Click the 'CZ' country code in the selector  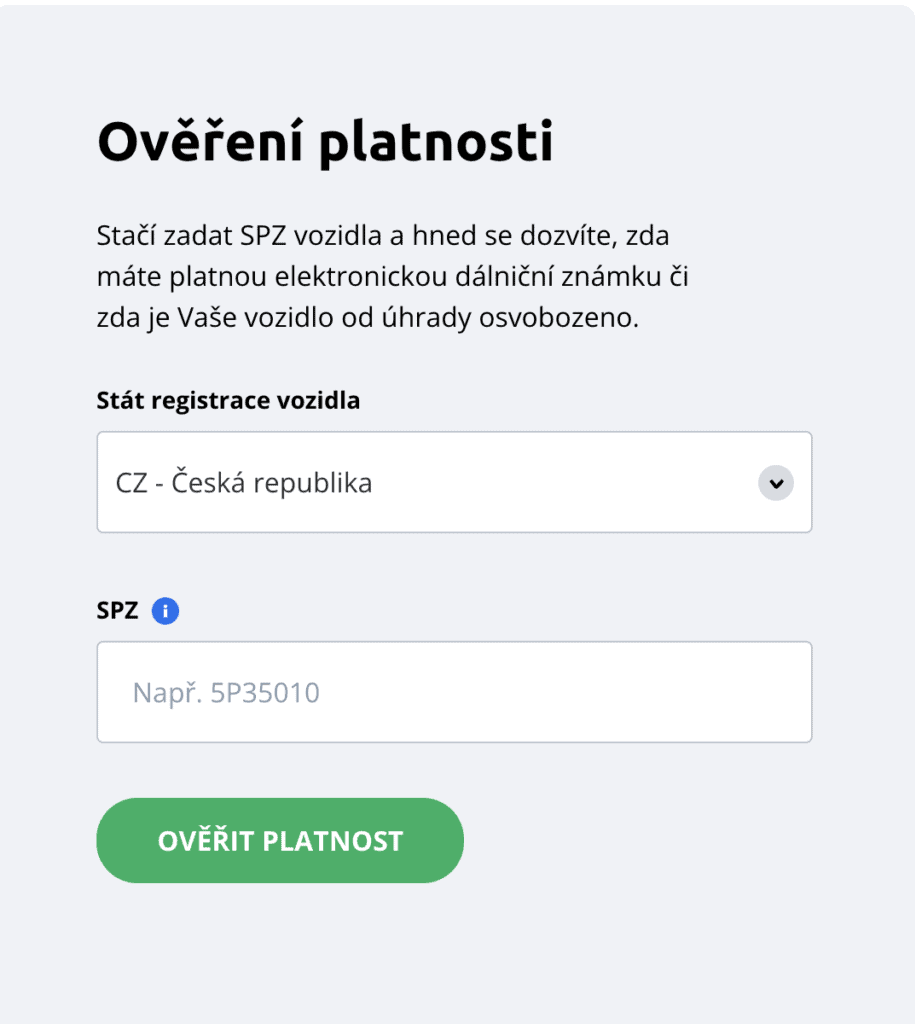pyautogui.click(x=131, y=484)
